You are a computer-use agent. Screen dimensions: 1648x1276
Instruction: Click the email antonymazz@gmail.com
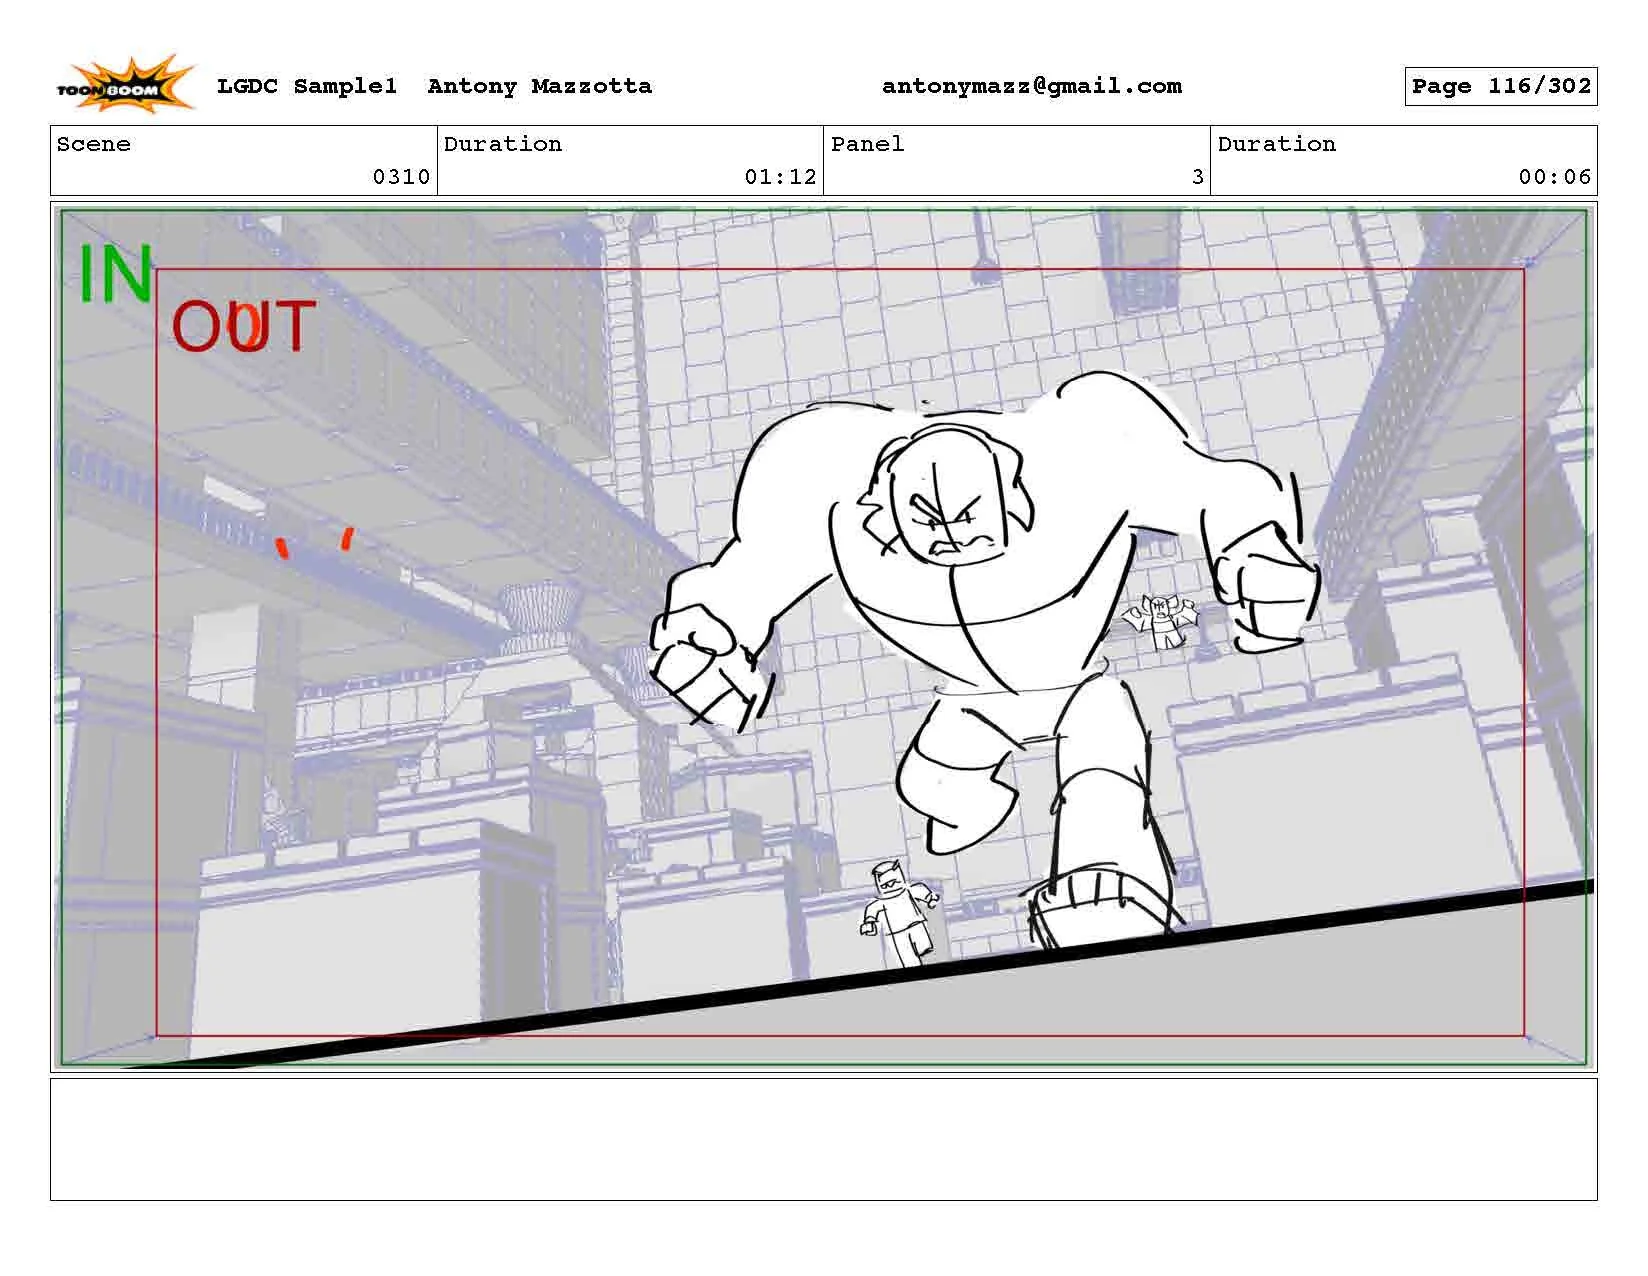pos(1031,87)
